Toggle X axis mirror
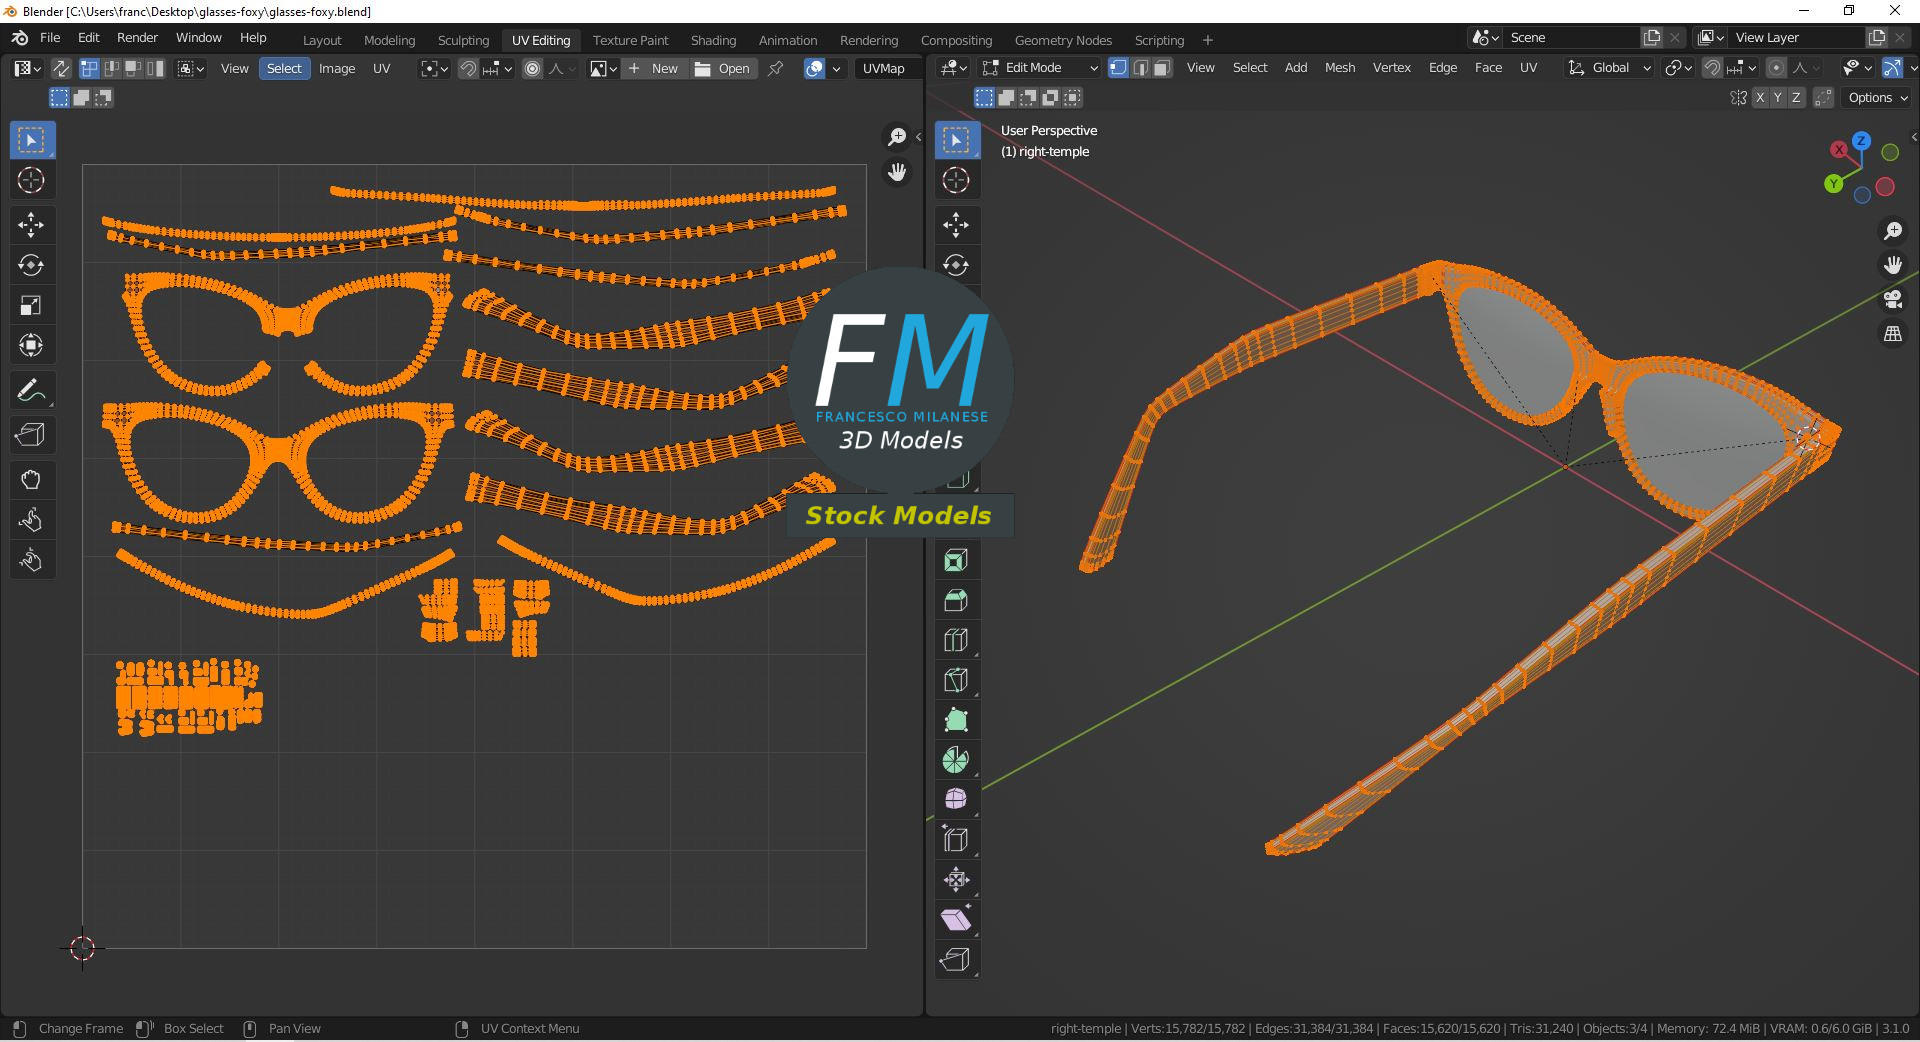Viewport: 1920px width, 1042px height. [1760, 97]
